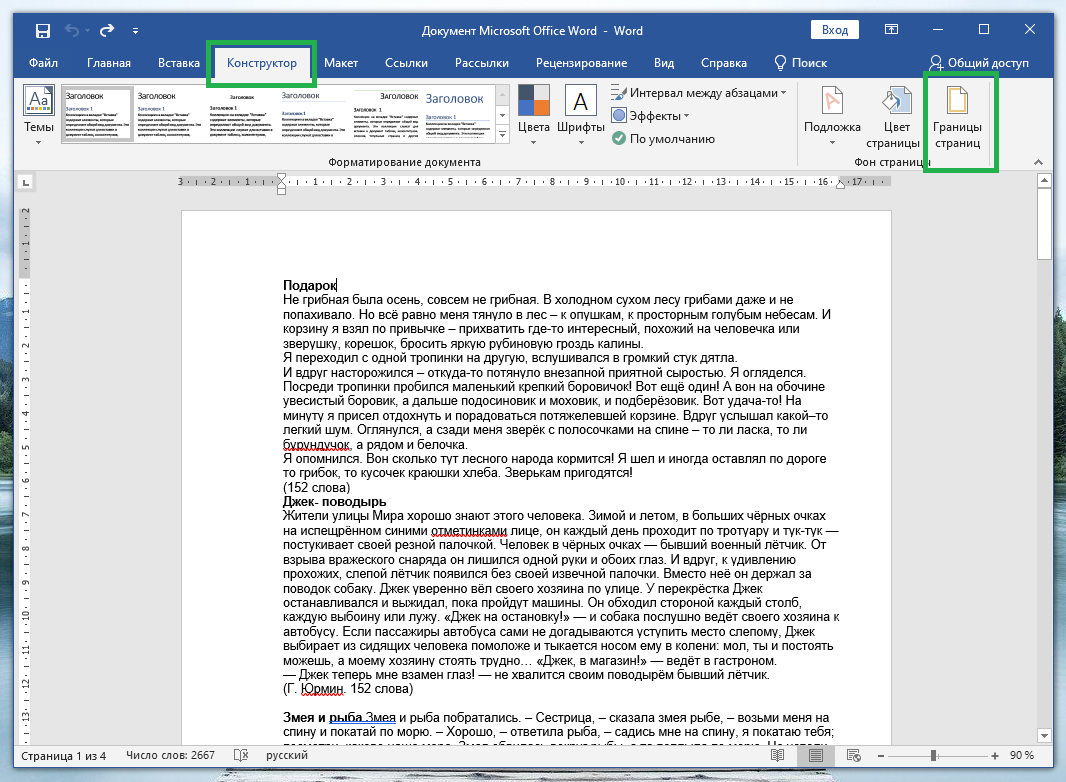Redo the last action
Image resolution: width=1066 pixels, height=782 pixels.
[107, 31]
